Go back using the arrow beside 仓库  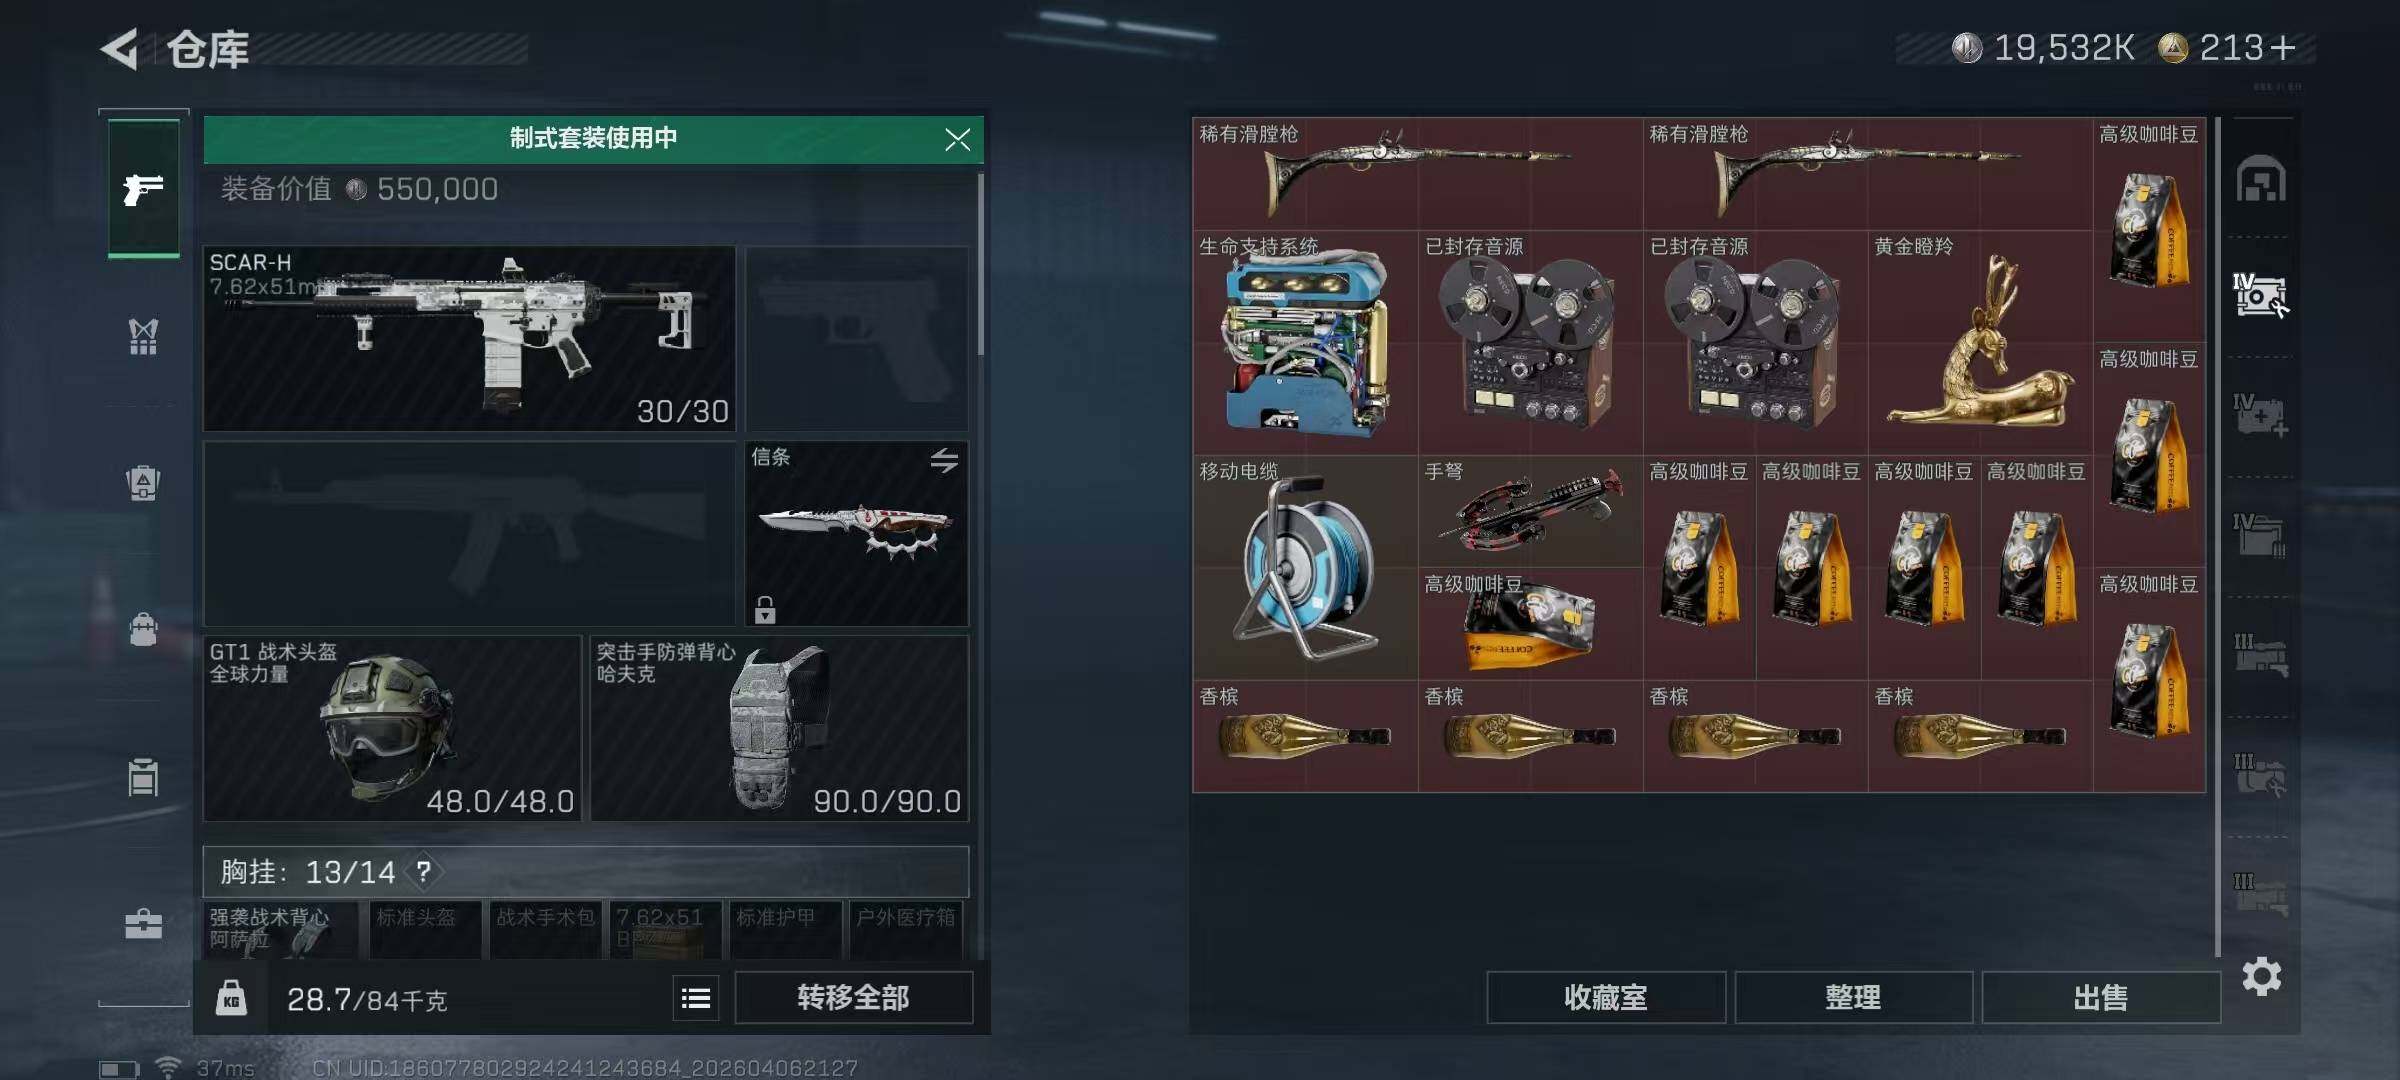120,49
